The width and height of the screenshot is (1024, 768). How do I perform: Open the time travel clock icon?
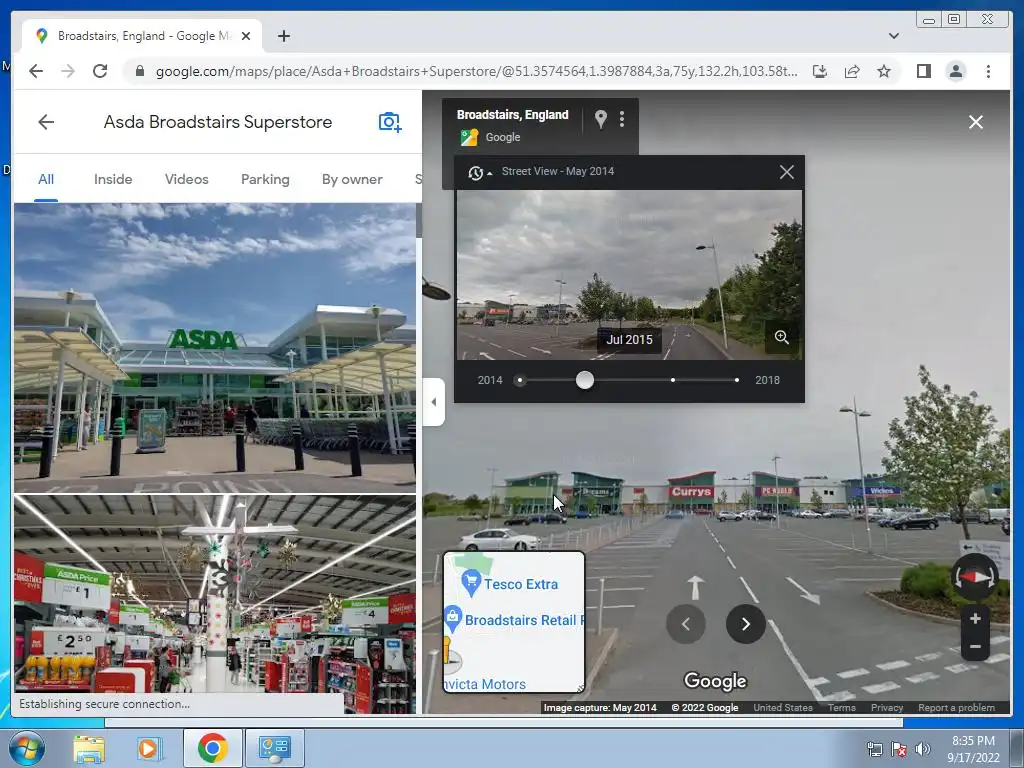[475, 172]
